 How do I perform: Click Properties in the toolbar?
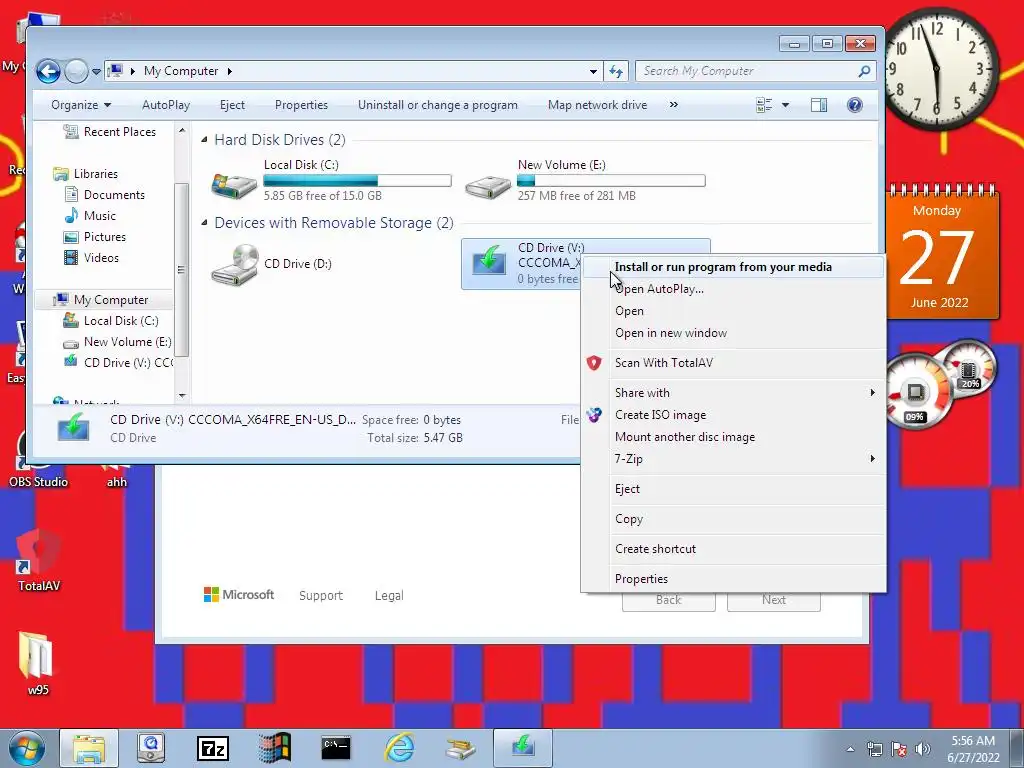point(301,105)
